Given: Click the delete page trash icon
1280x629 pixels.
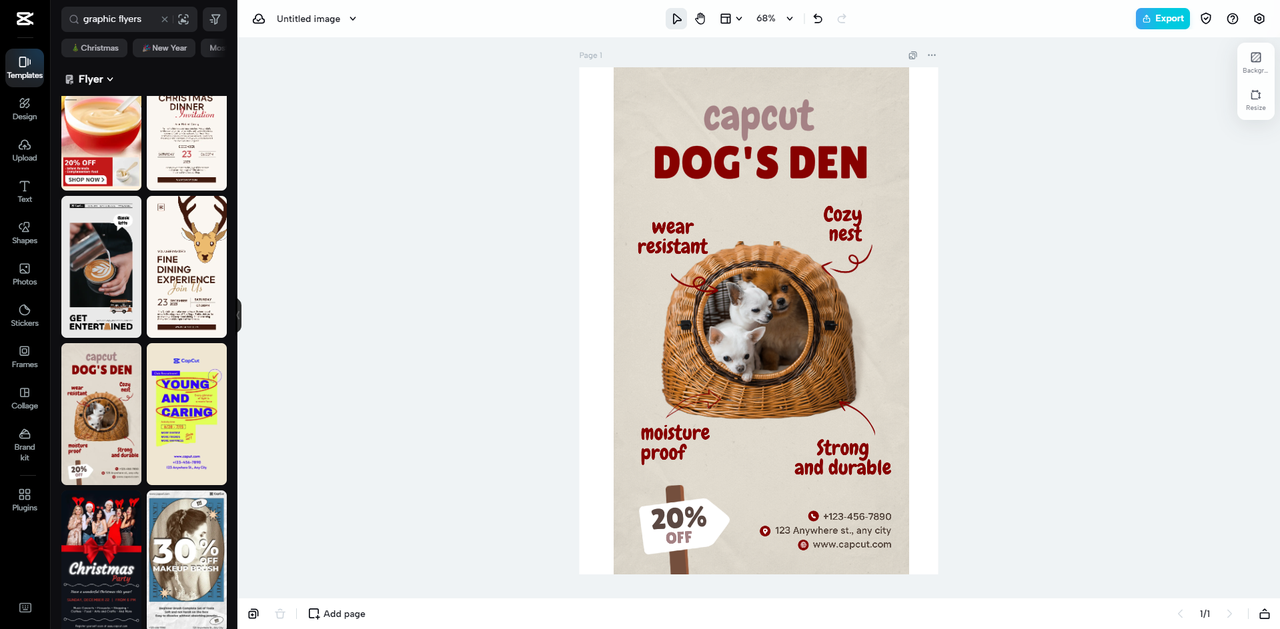Looking at the screenshot, I should pyautogui.click(x=280, y=614).
